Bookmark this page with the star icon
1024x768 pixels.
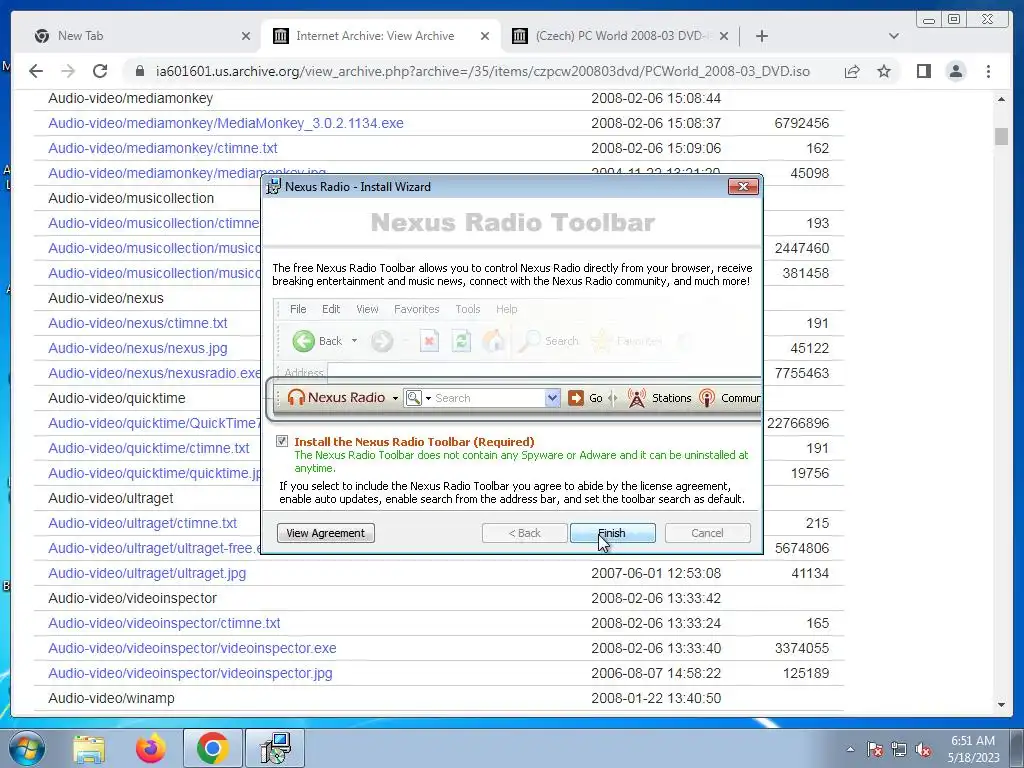click(x=884, y=71)
